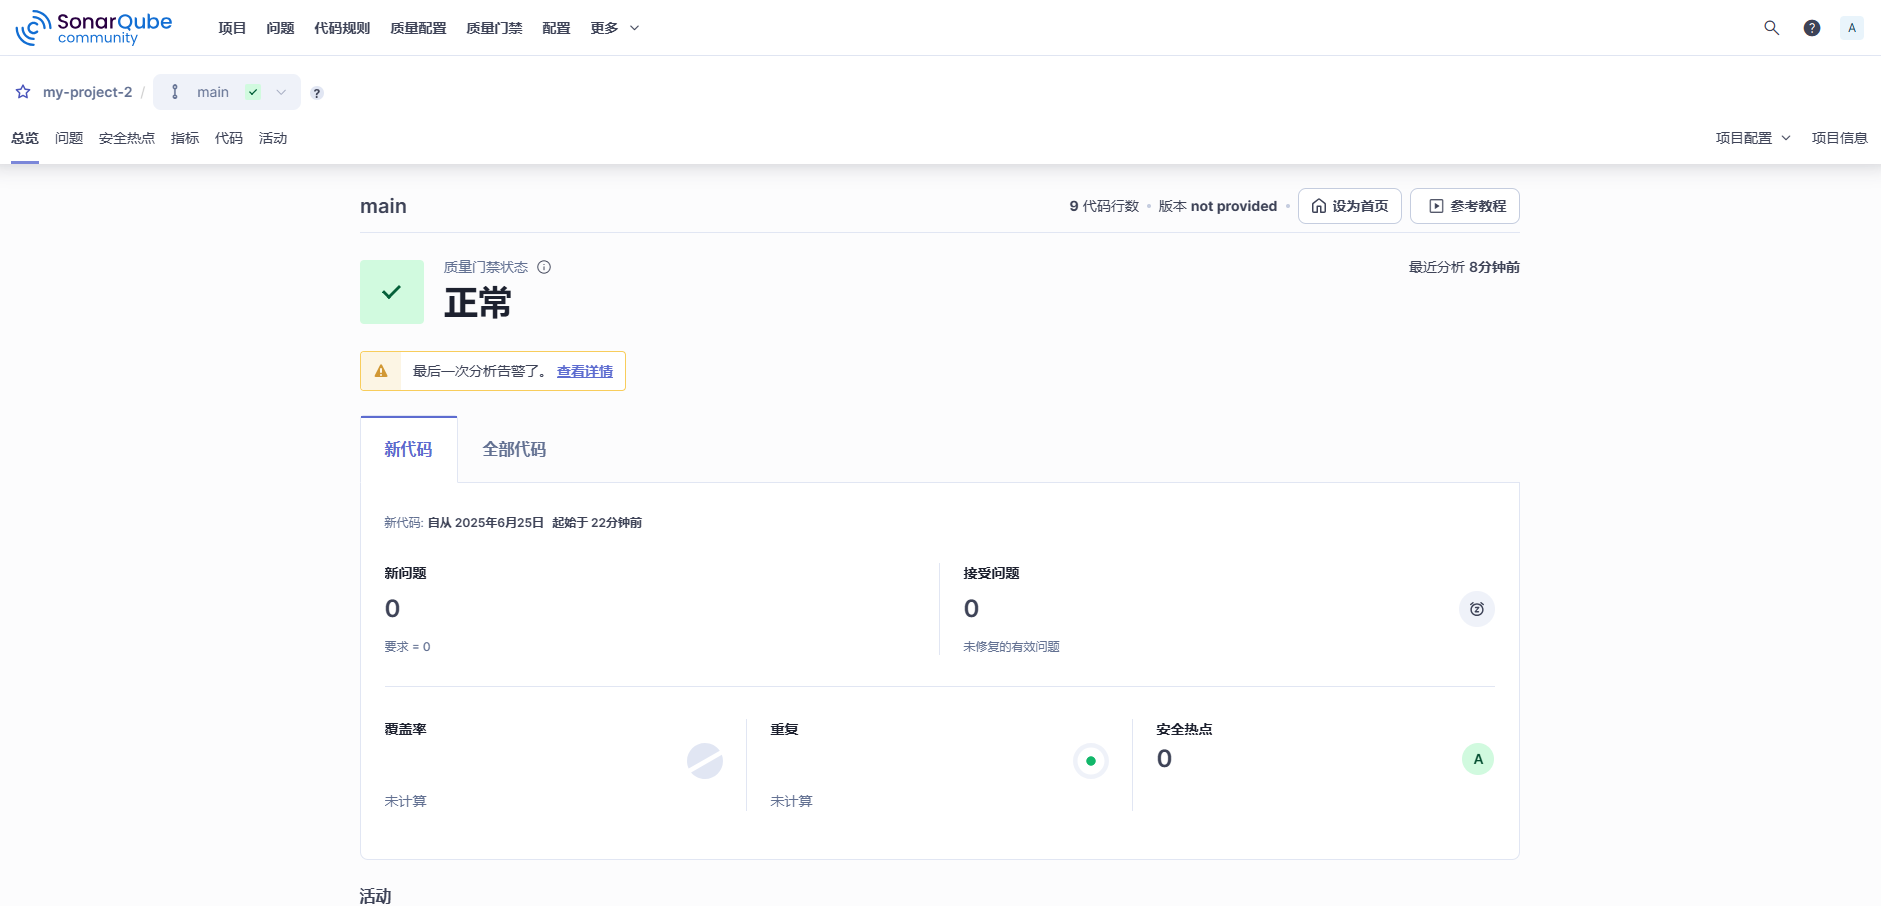Click the SonarQube community logo
Screen dimensions: 1881x906
pos(94,28)
